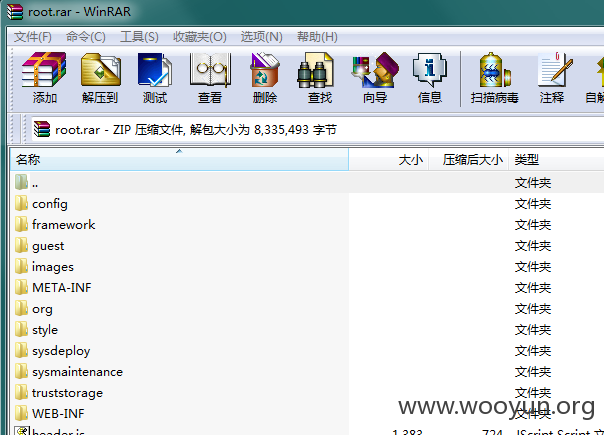The image size is (604, 435).
Task: Sort by Packed size (压缩后大小) header
Action: 469,159
